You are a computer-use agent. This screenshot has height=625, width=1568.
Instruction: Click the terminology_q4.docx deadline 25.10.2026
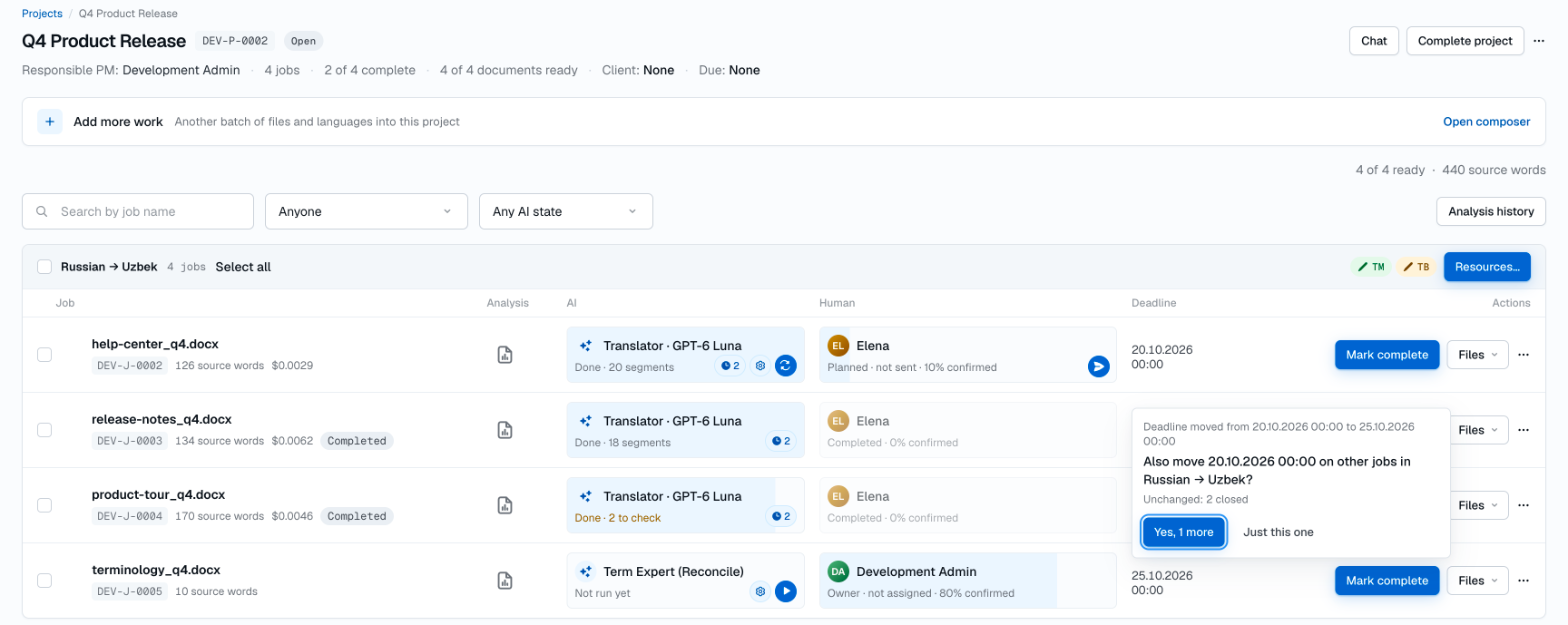(1162, 583)
